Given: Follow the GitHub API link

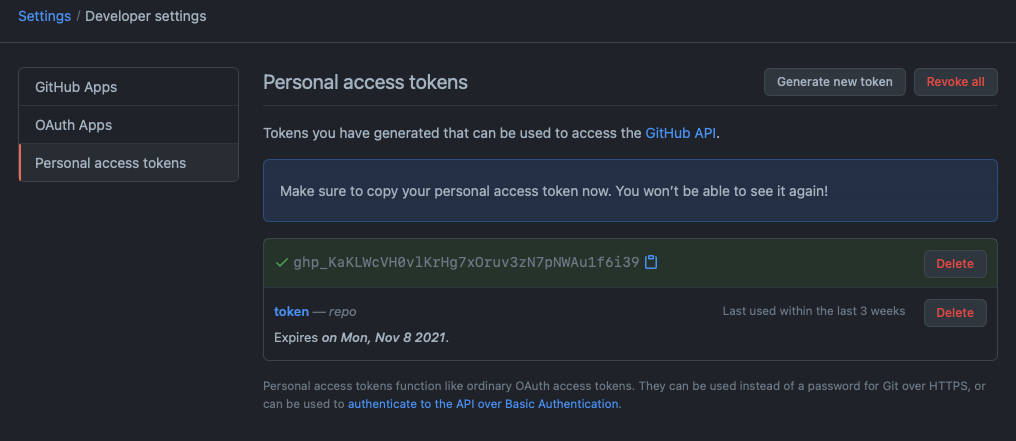Looking at the screenshot, I should [681, 133].
